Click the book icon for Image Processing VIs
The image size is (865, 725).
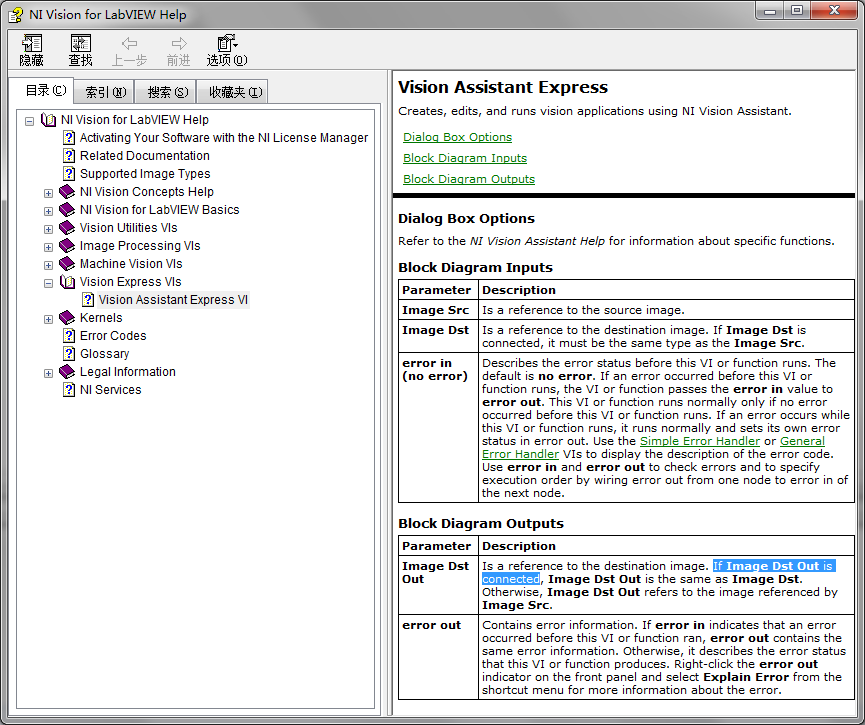point(67,246)
